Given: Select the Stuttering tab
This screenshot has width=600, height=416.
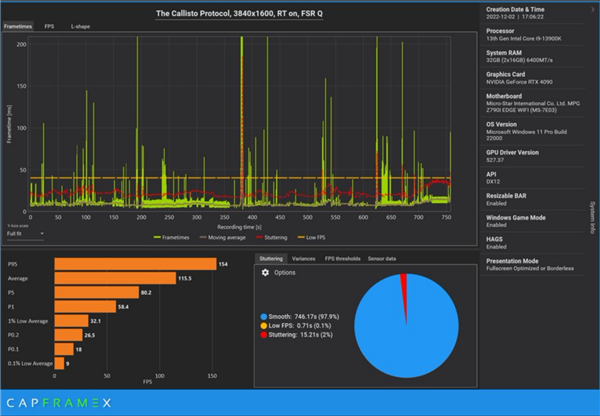Looking at the screenshot, I should point(271,259).
